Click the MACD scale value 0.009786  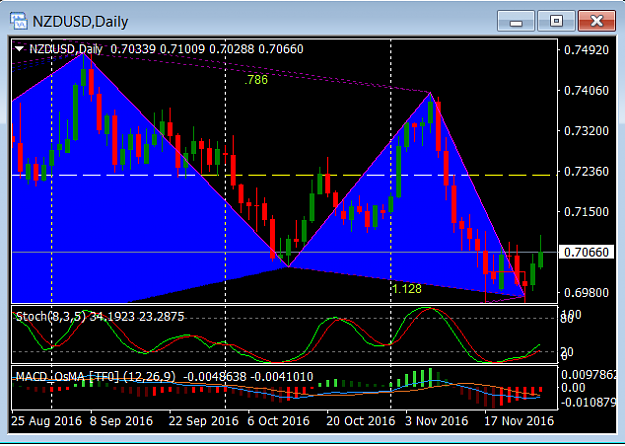pos(588,375)
